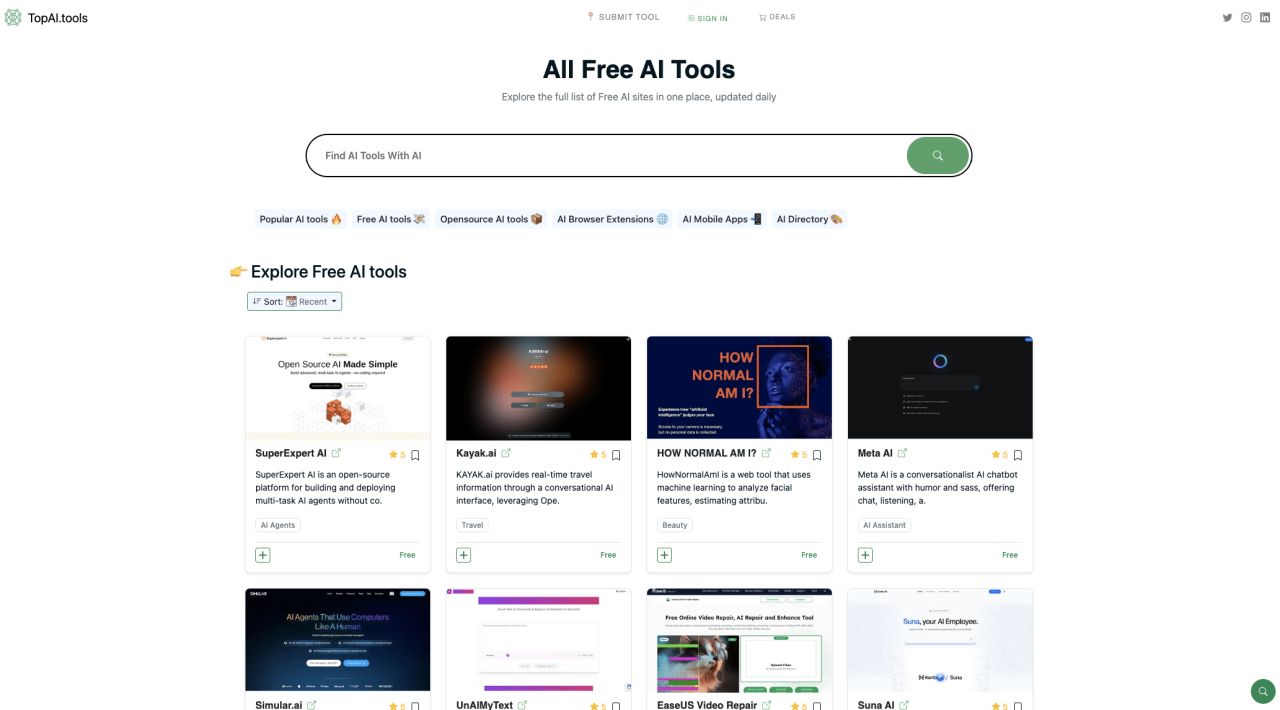The height and width of the screenshot is (710, 1280).
Task: Open external link icon next to EaseUS Video Repair
Action: [x=766, y=705]
